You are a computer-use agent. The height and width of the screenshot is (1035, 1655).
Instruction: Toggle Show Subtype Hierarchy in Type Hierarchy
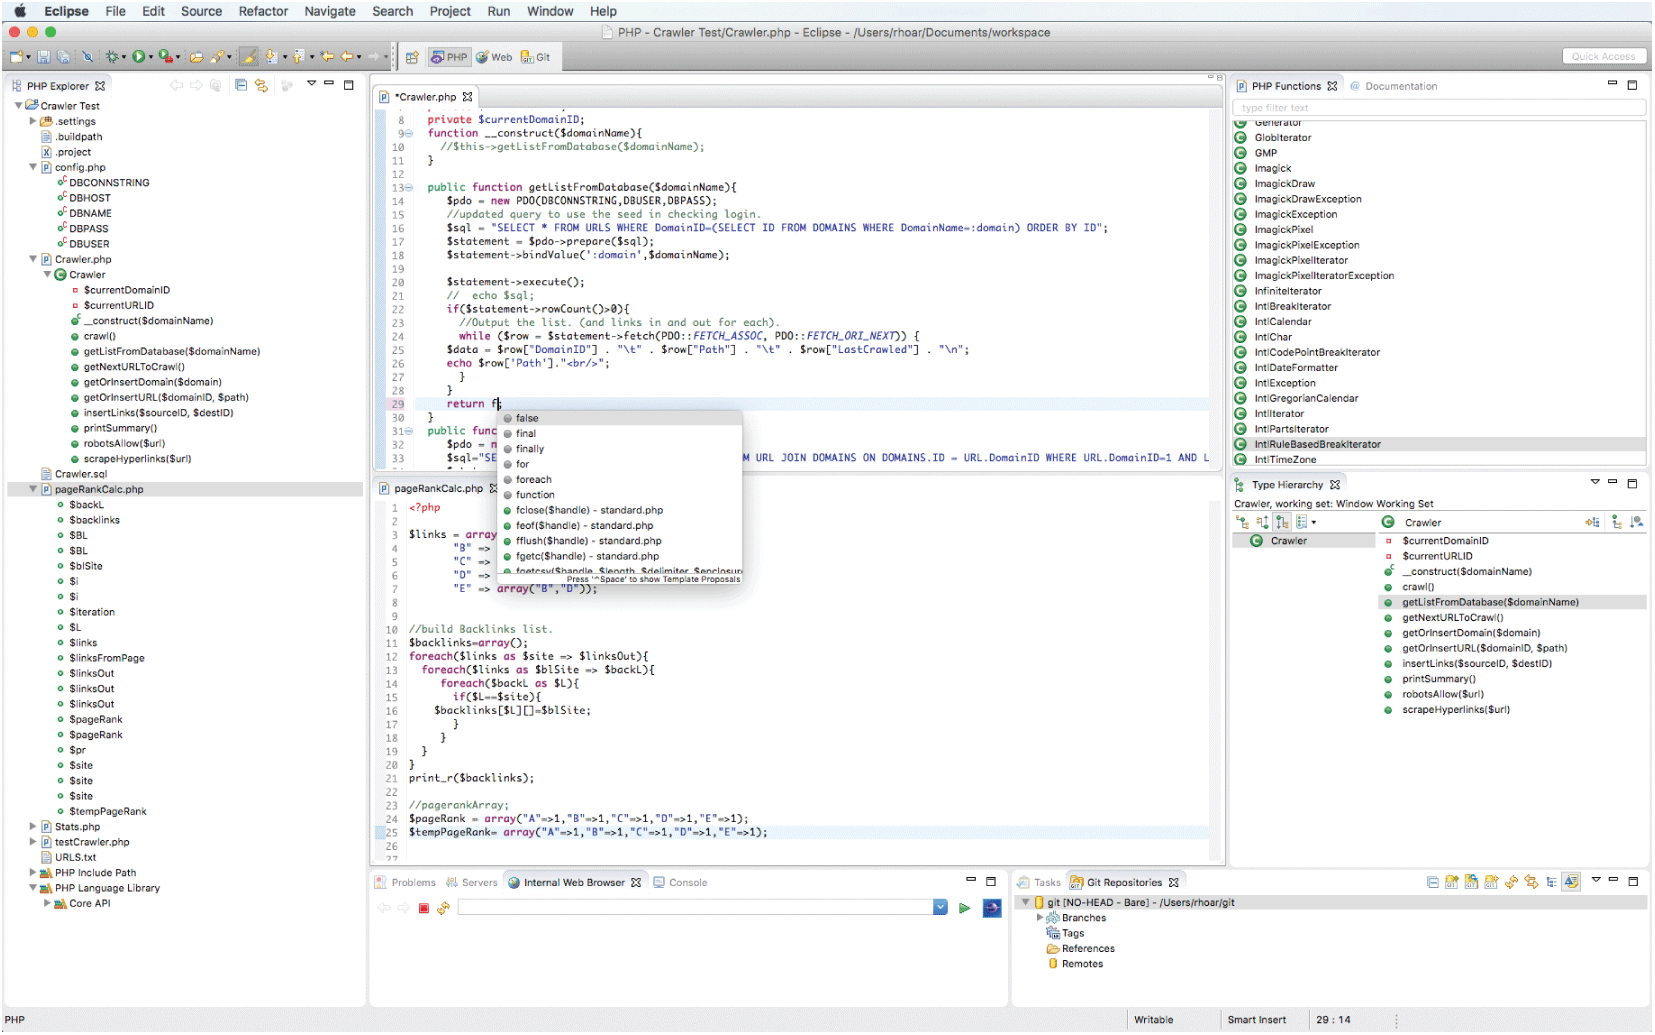pyautogui.click(x=1282, y=522)
